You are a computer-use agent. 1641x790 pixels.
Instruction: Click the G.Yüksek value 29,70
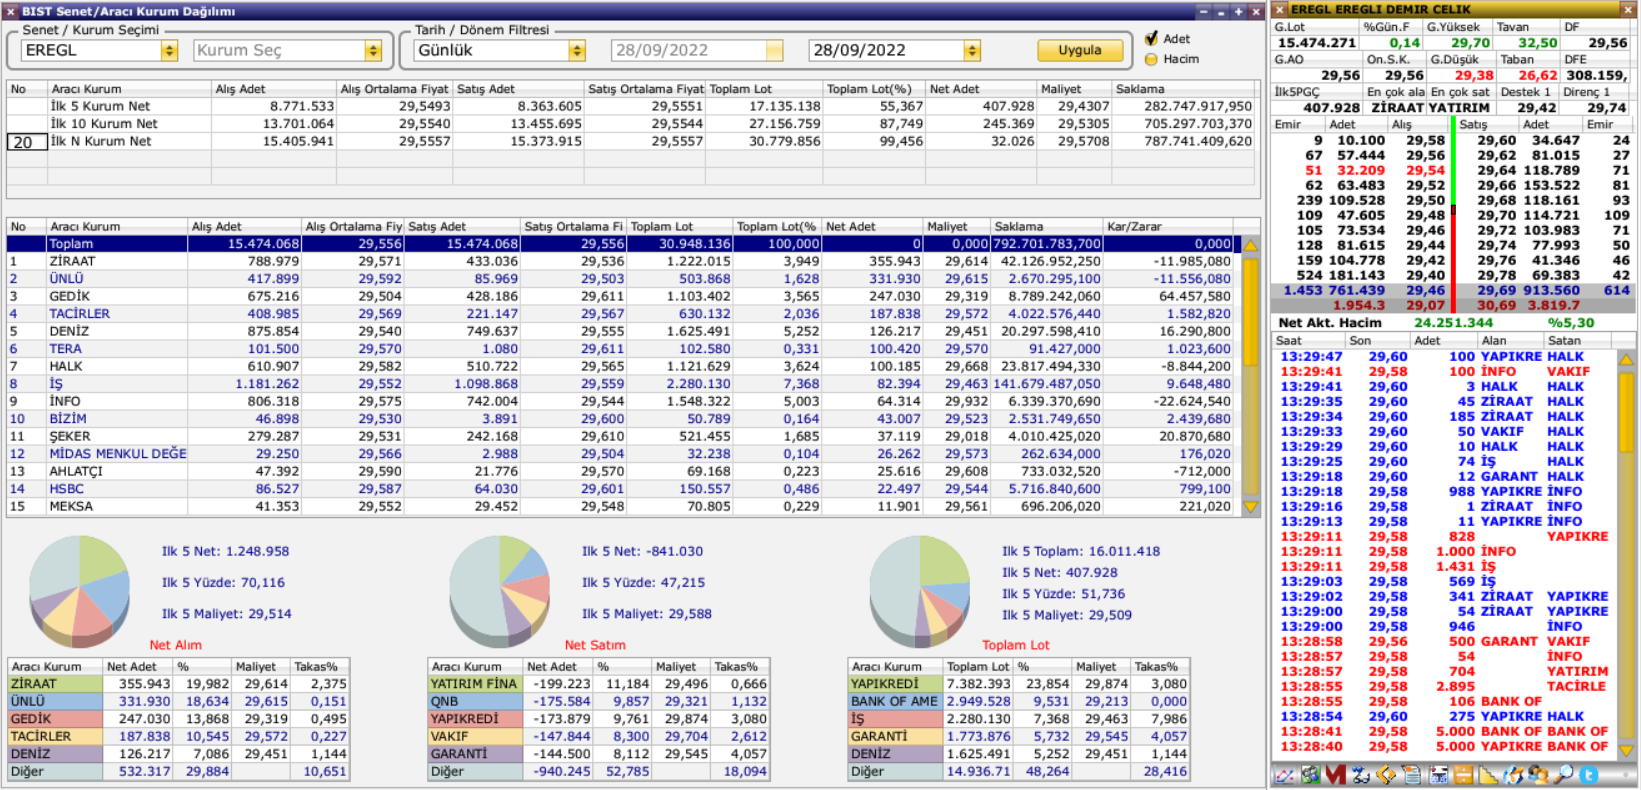click(1470, 43)
